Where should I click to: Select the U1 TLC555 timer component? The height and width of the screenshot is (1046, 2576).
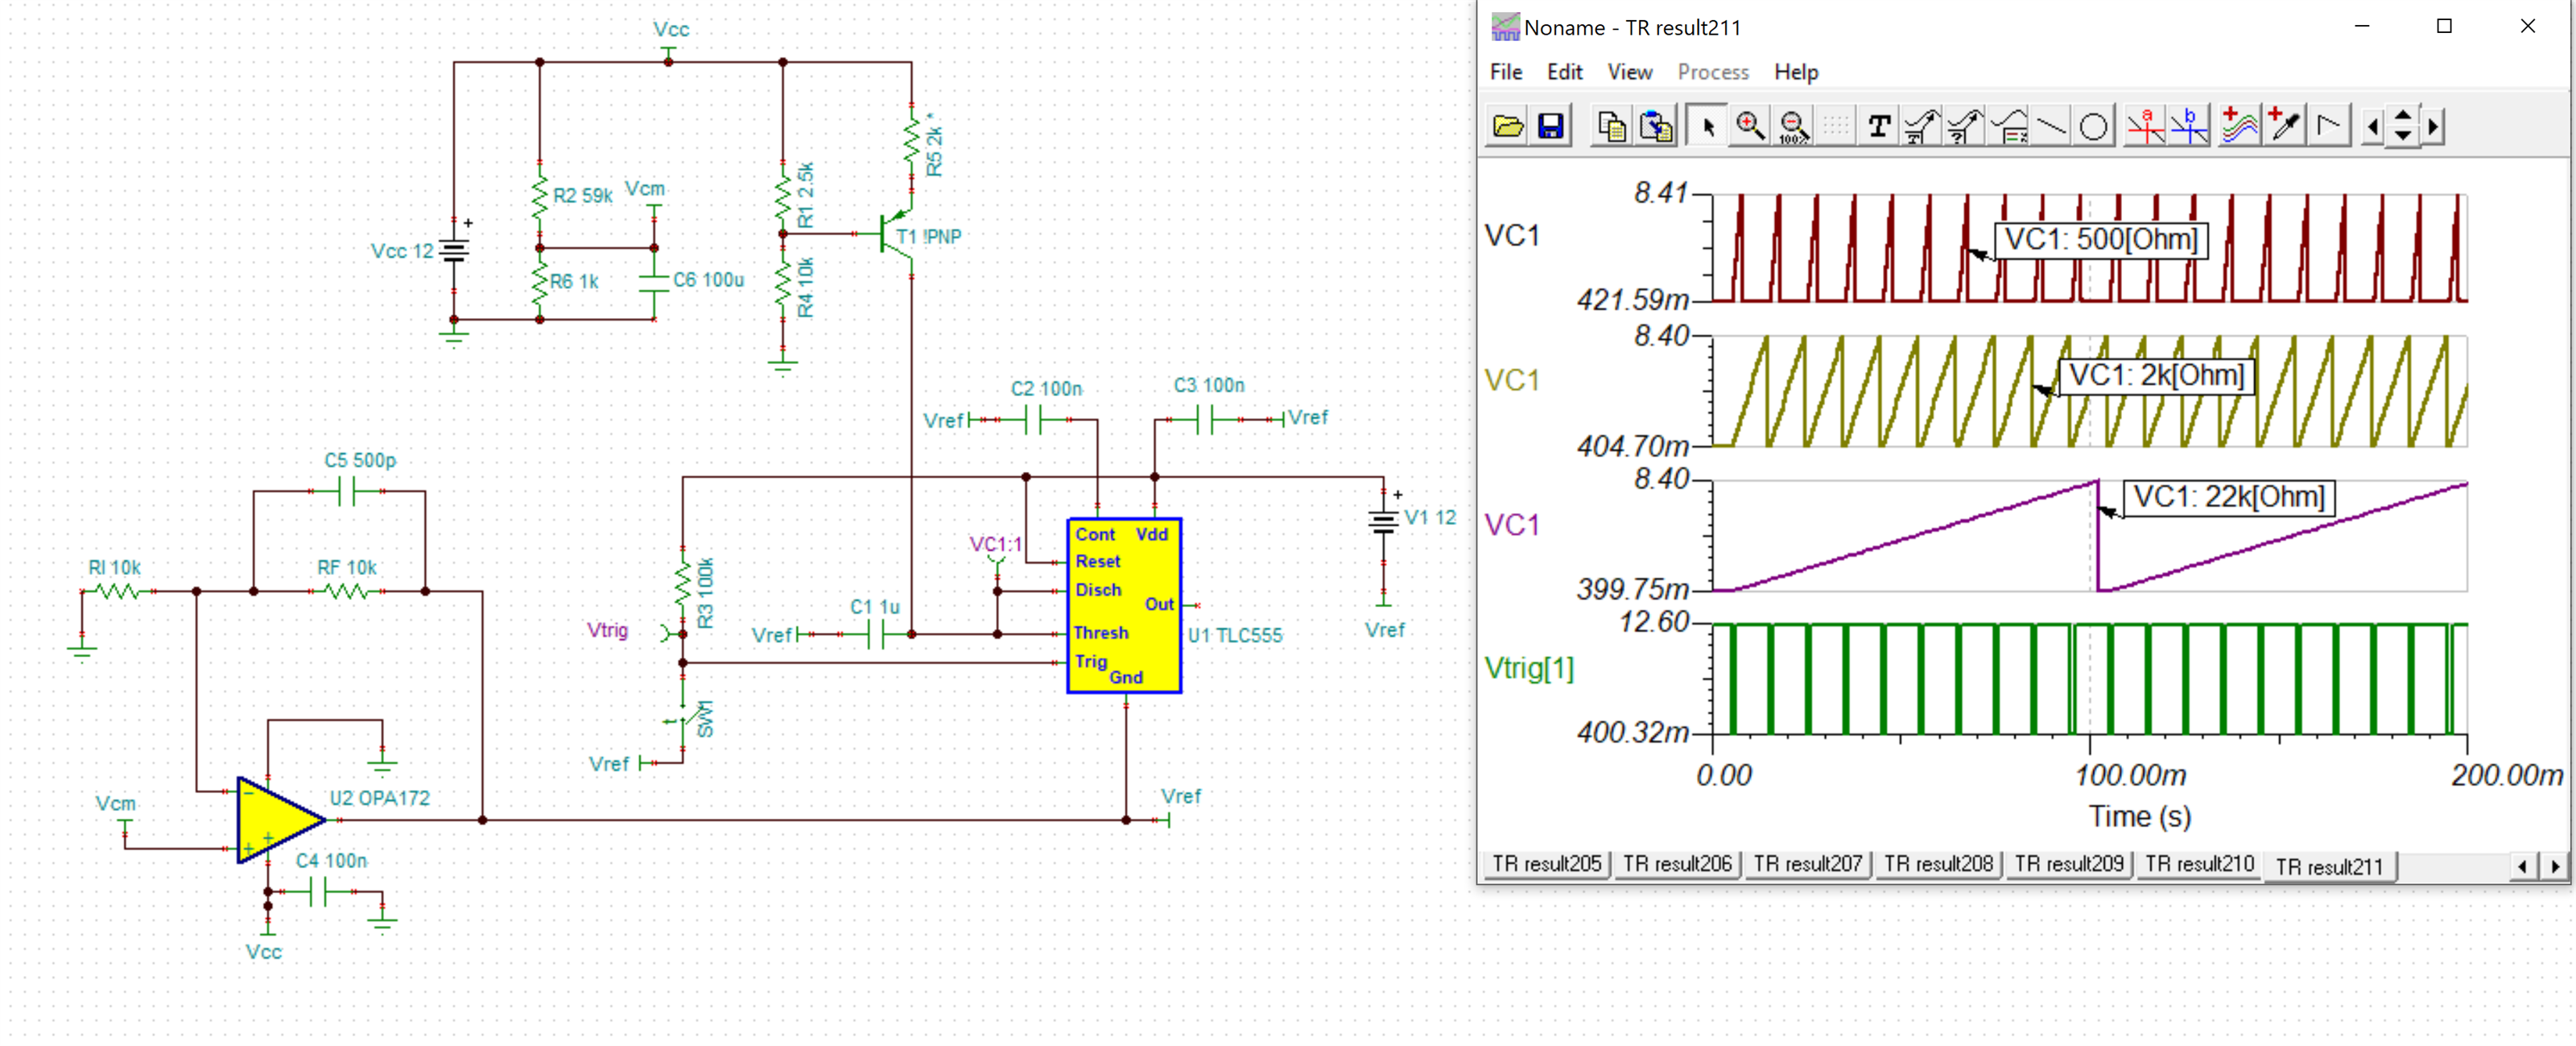tap(1124, 605)
